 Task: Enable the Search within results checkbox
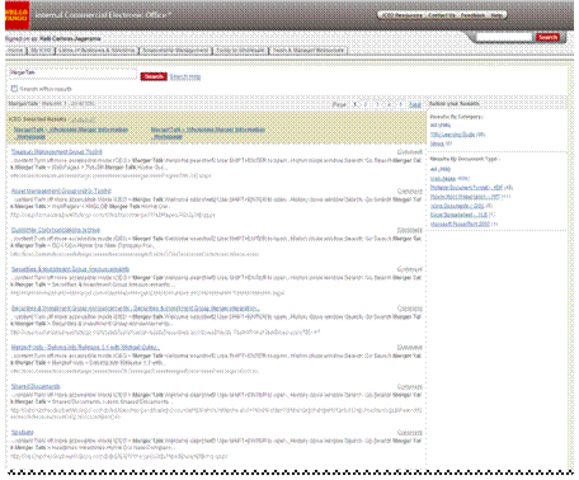[x=14, y=89]
